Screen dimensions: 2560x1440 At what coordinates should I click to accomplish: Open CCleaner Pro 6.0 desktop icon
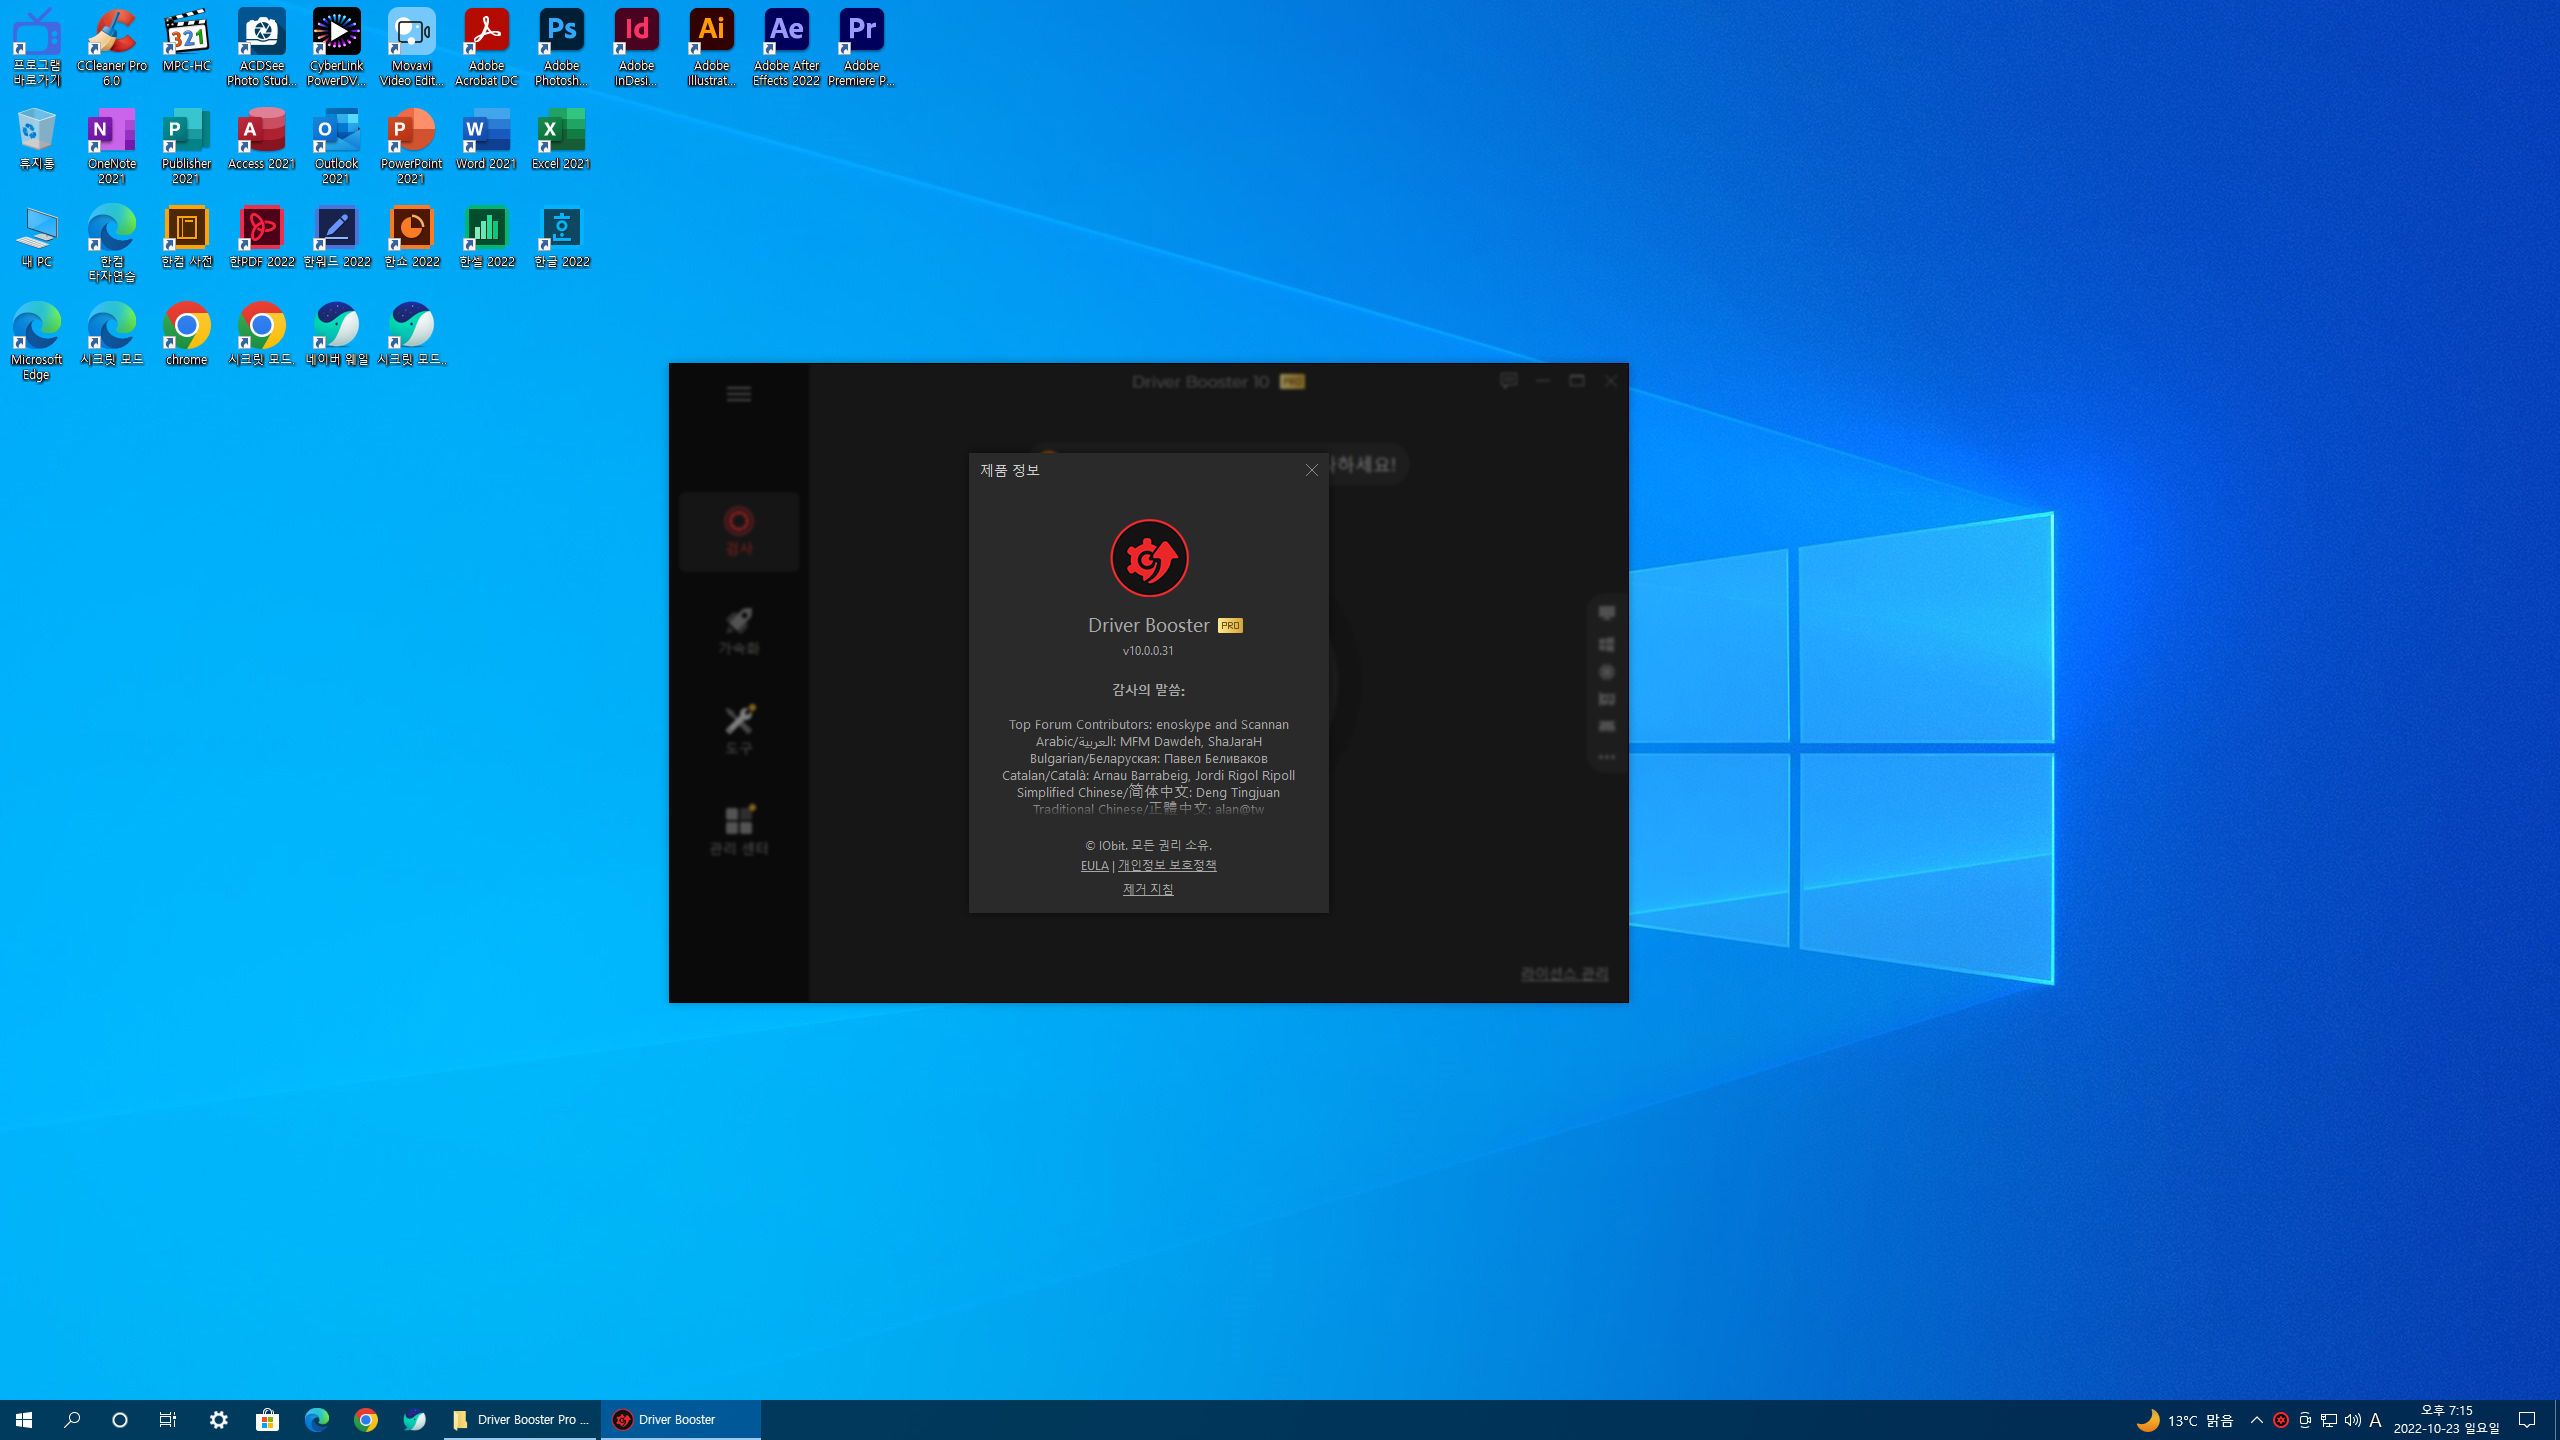112,47
